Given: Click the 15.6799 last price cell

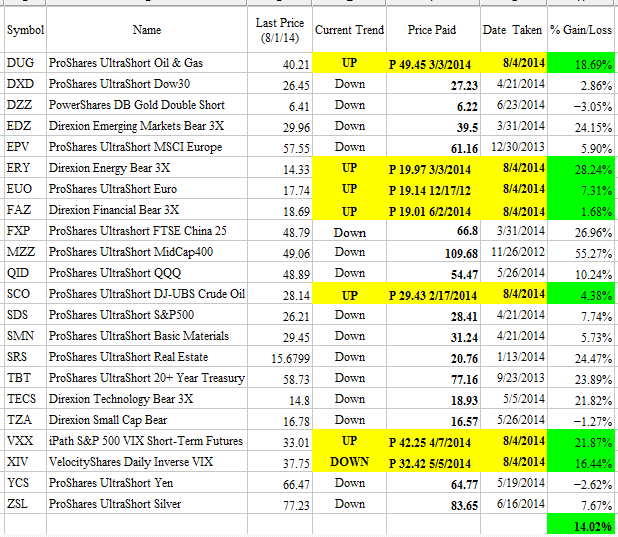Looking at the screenshot, I should tap(280, 357).
